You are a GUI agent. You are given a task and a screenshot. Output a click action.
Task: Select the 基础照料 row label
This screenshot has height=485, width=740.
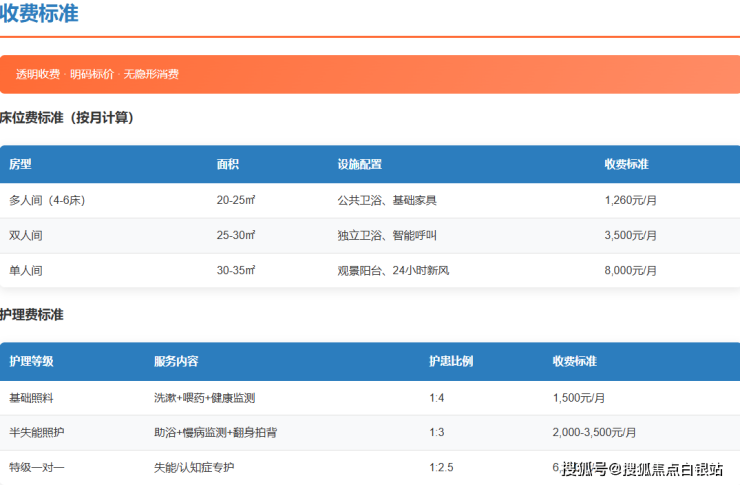pos(31,397)
